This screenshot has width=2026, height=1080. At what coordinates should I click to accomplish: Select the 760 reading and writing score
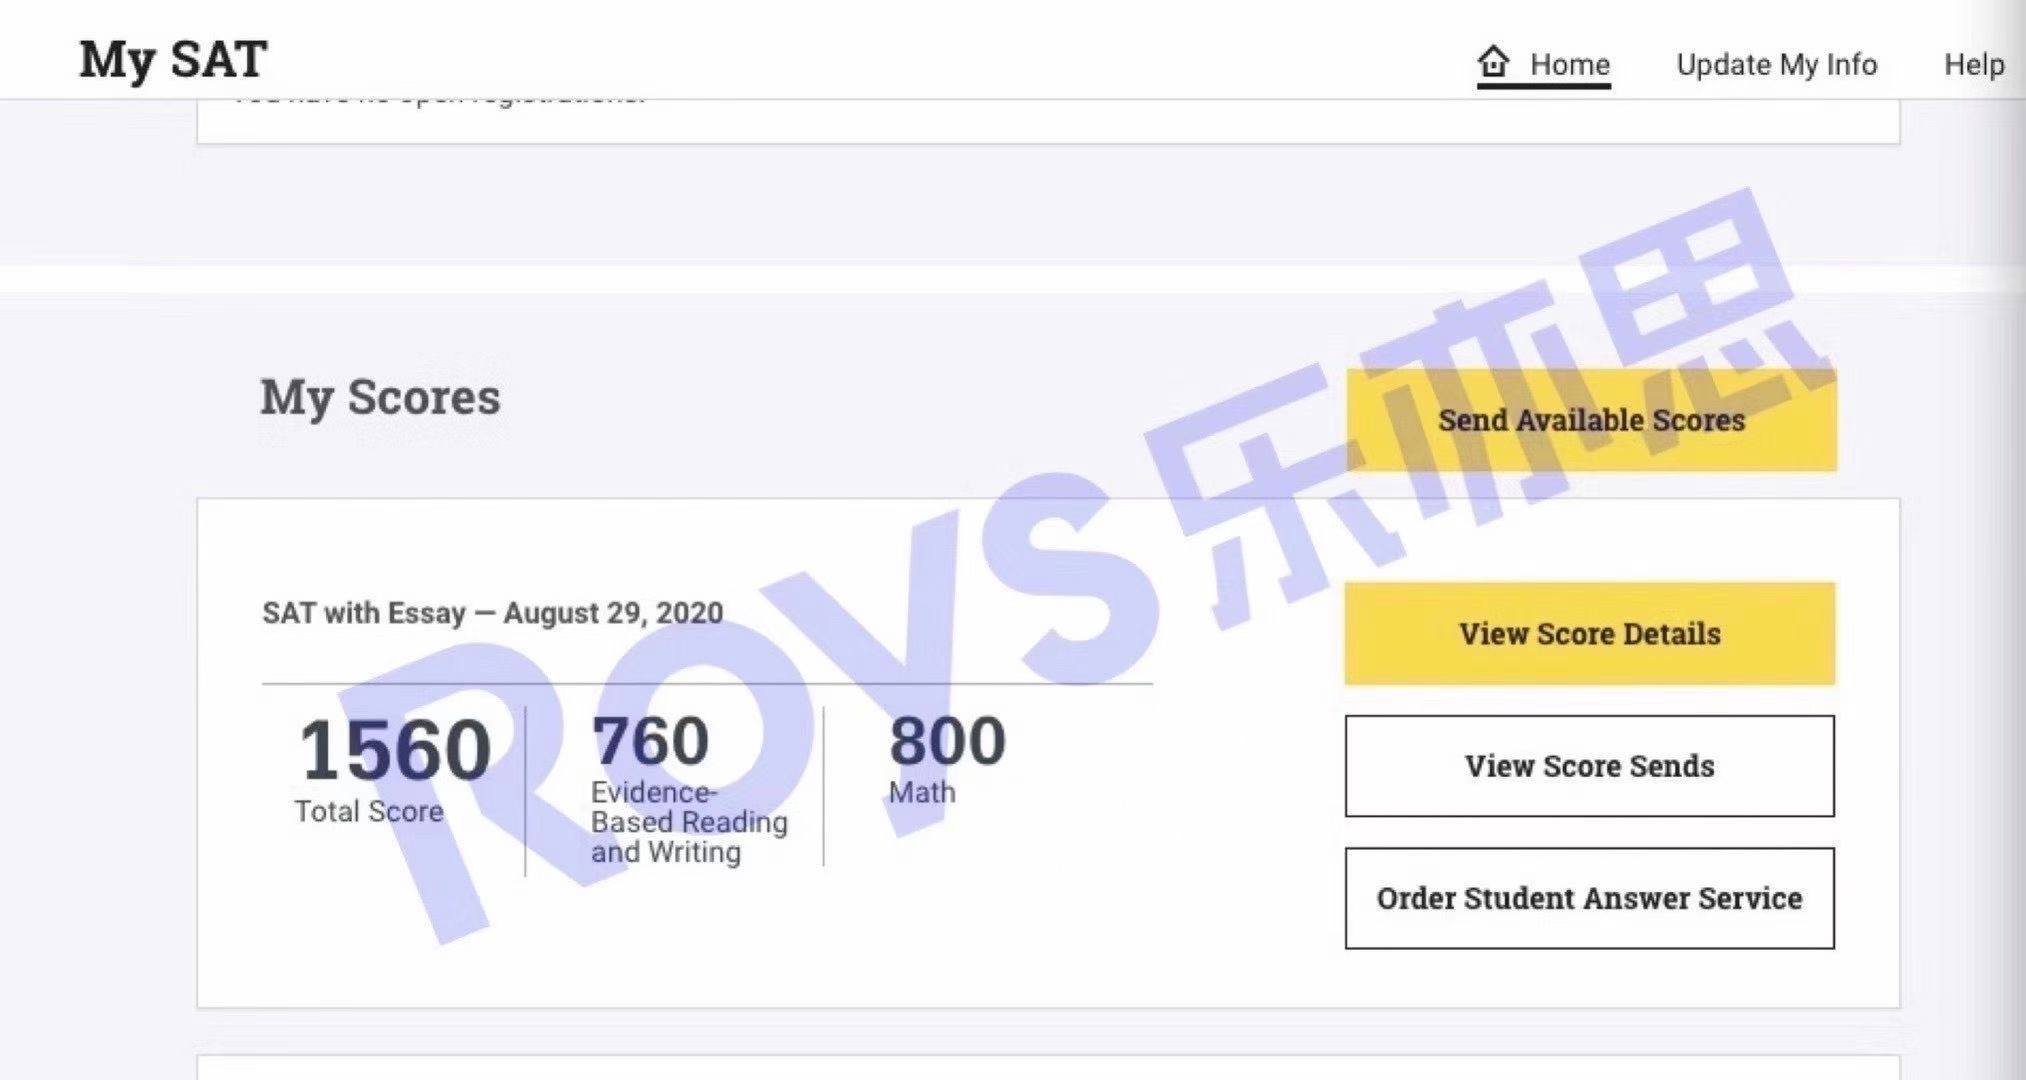650,741
